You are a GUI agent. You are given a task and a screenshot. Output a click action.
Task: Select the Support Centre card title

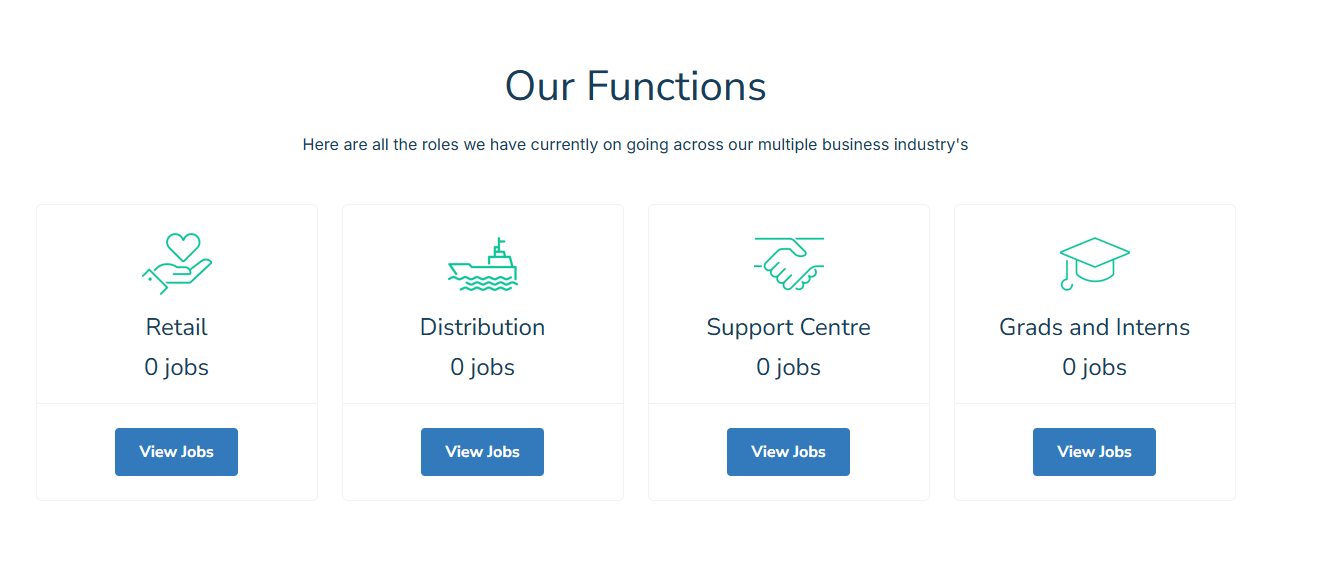(789, 328)
